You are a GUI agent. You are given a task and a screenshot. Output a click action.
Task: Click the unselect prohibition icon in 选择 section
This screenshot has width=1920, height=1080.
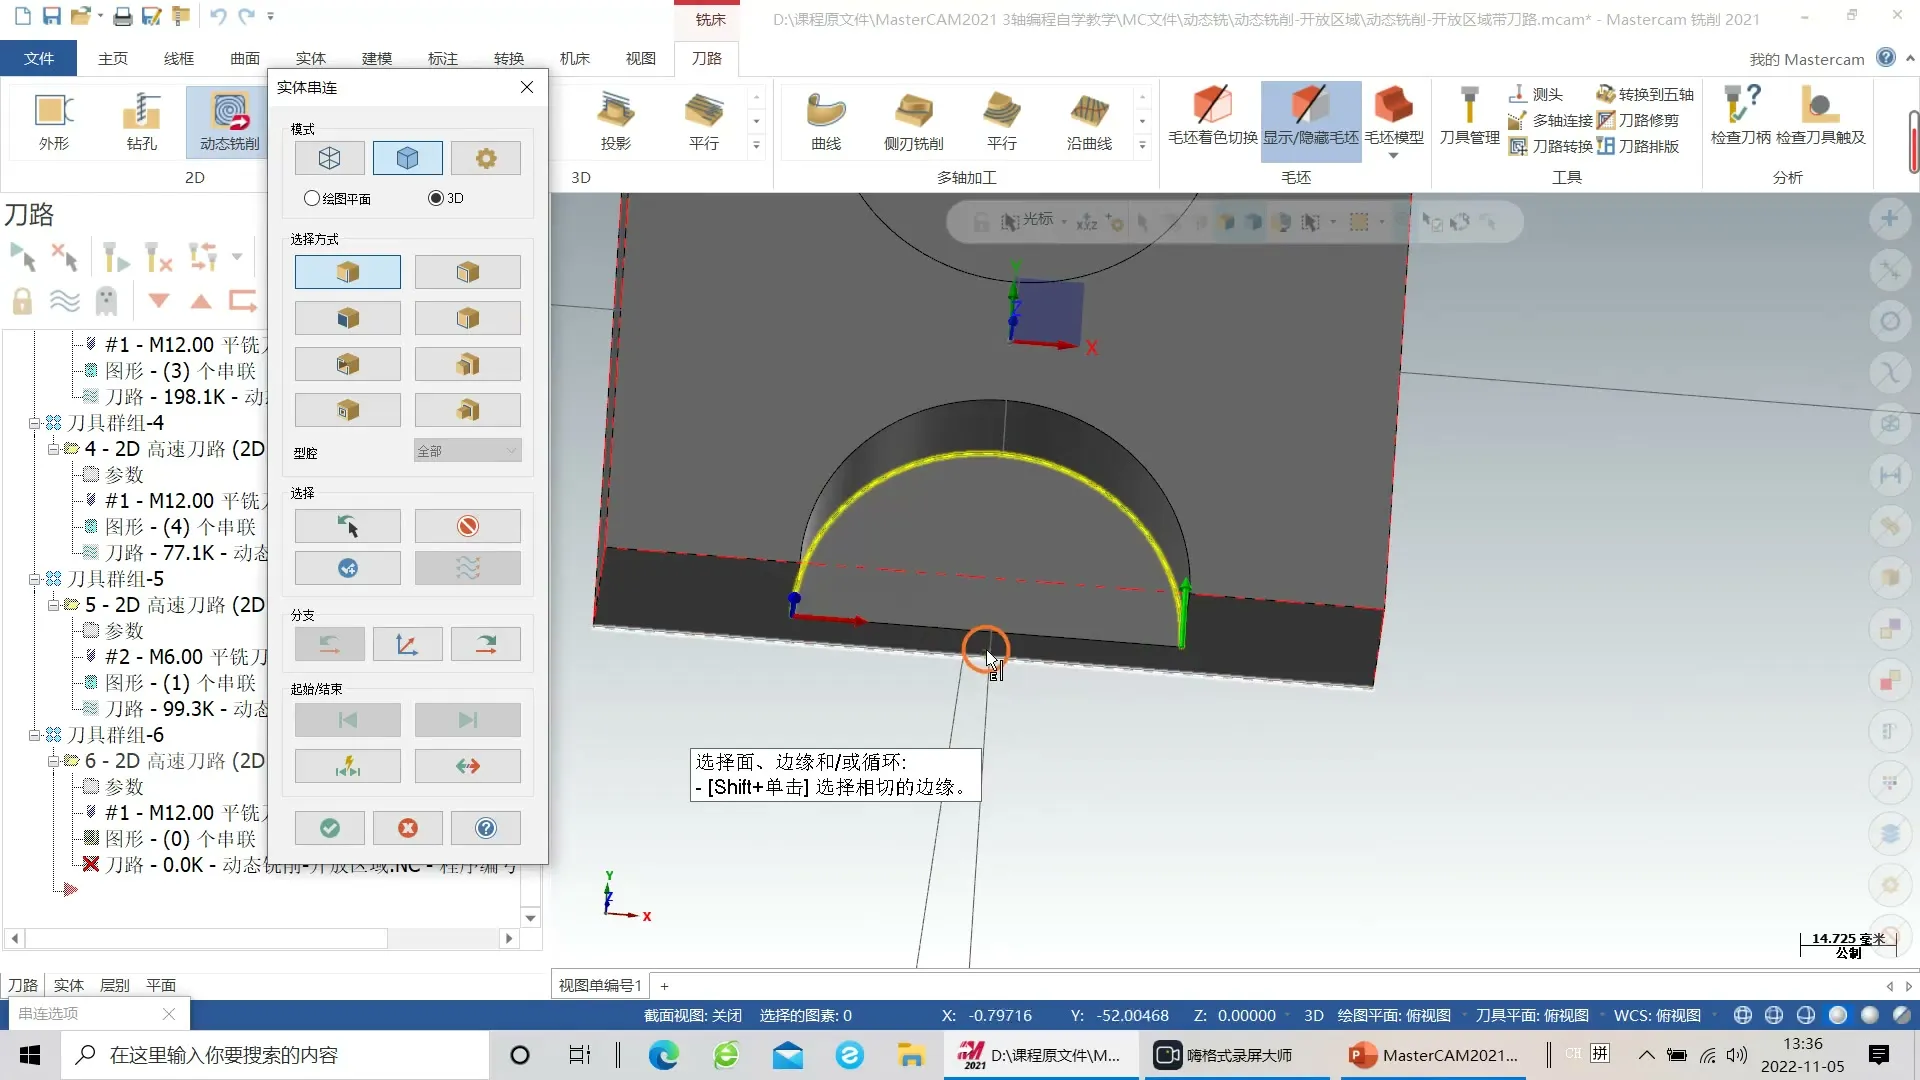point(467,526)
